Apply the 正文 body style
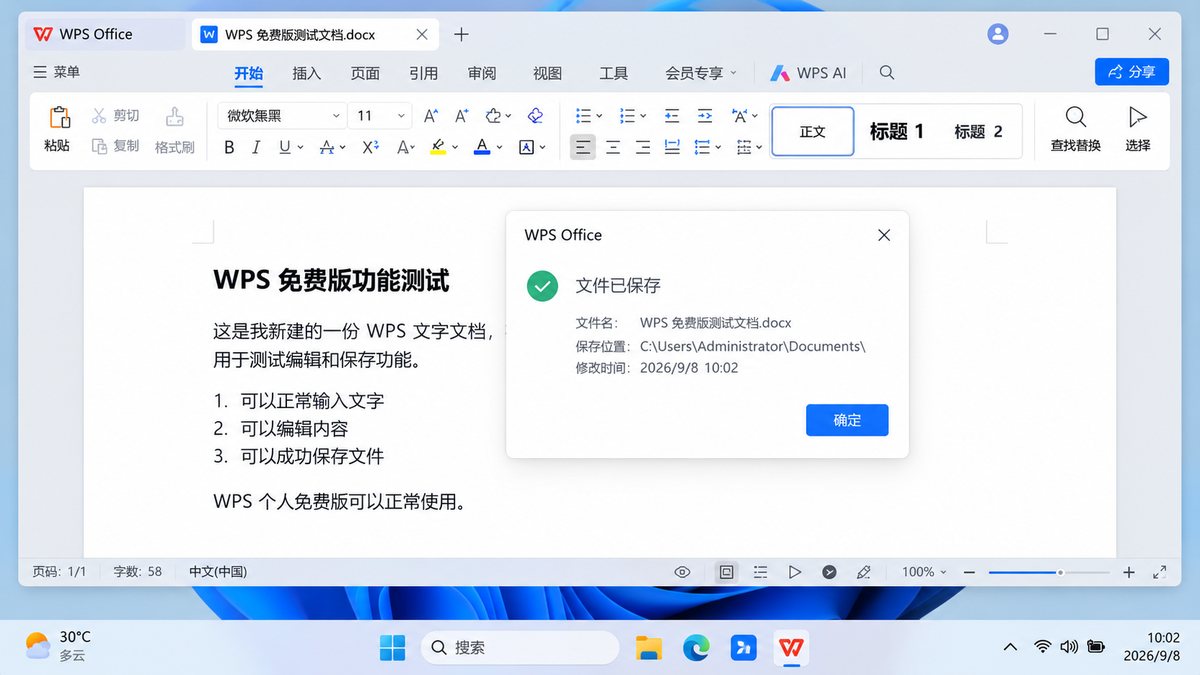The height and width of the screenshot is (675, 1200). [813, 131]
